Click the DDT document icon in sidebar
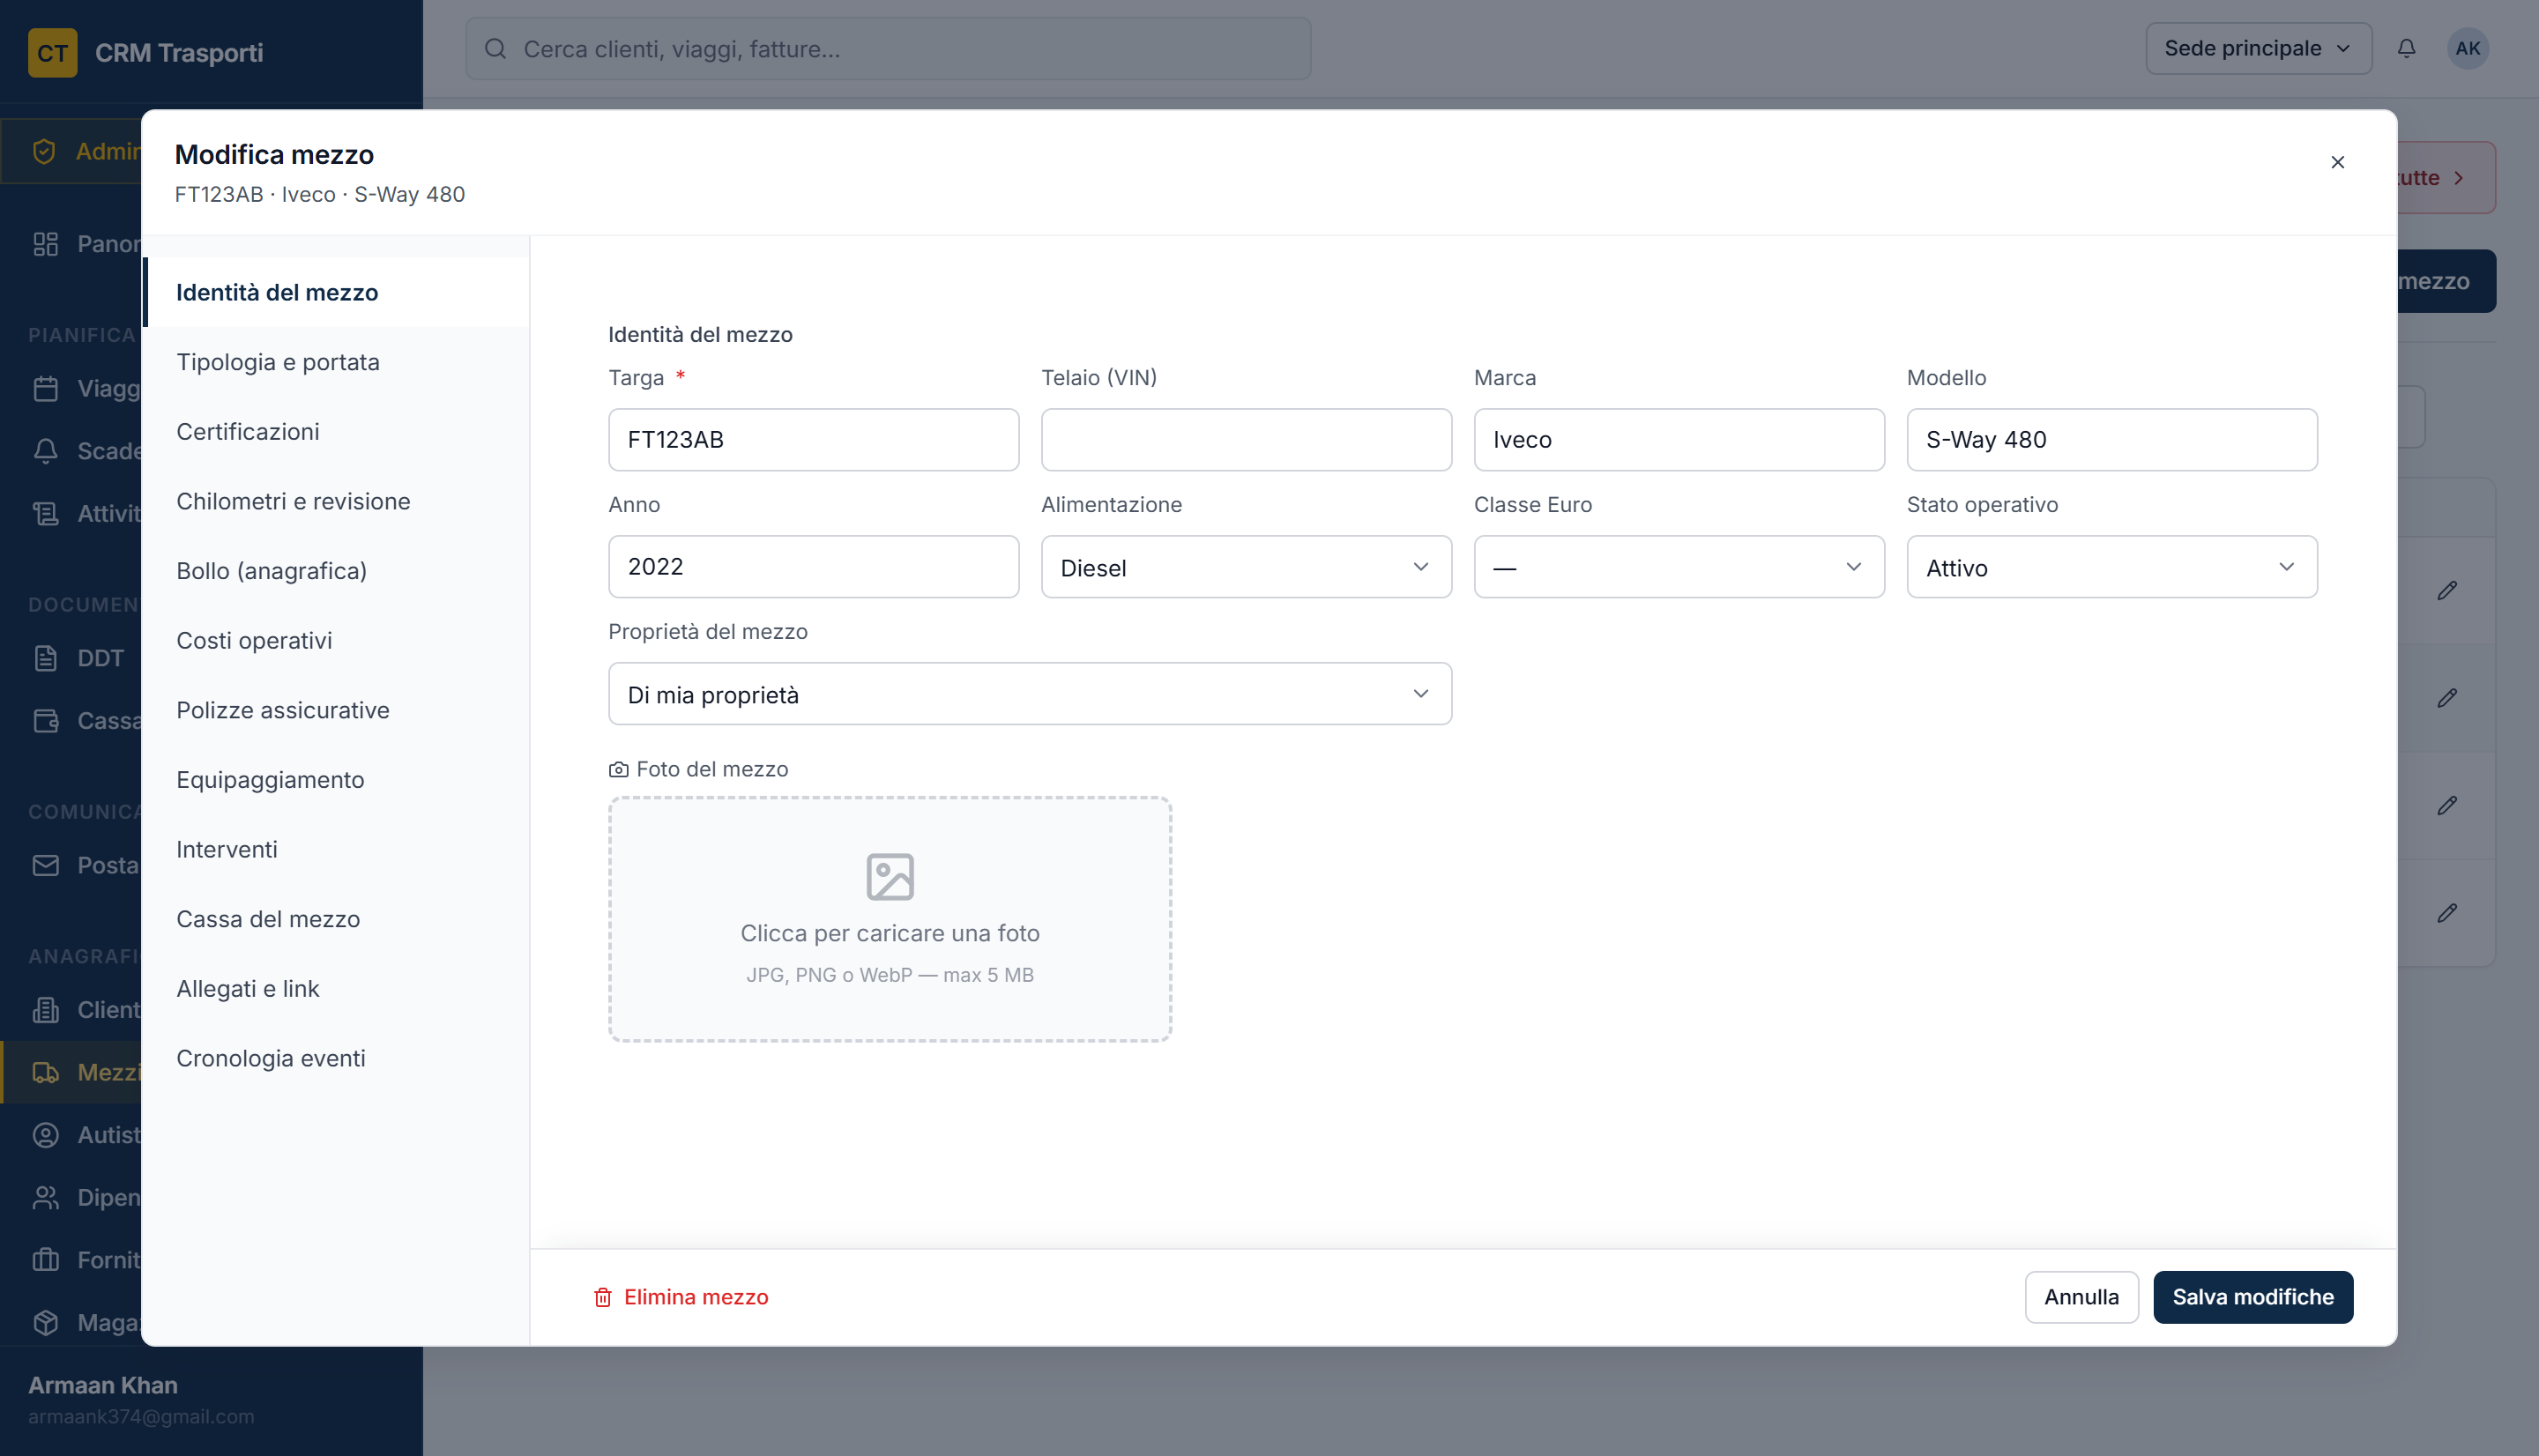The image size is (2539, 1456). pos(46,658)
